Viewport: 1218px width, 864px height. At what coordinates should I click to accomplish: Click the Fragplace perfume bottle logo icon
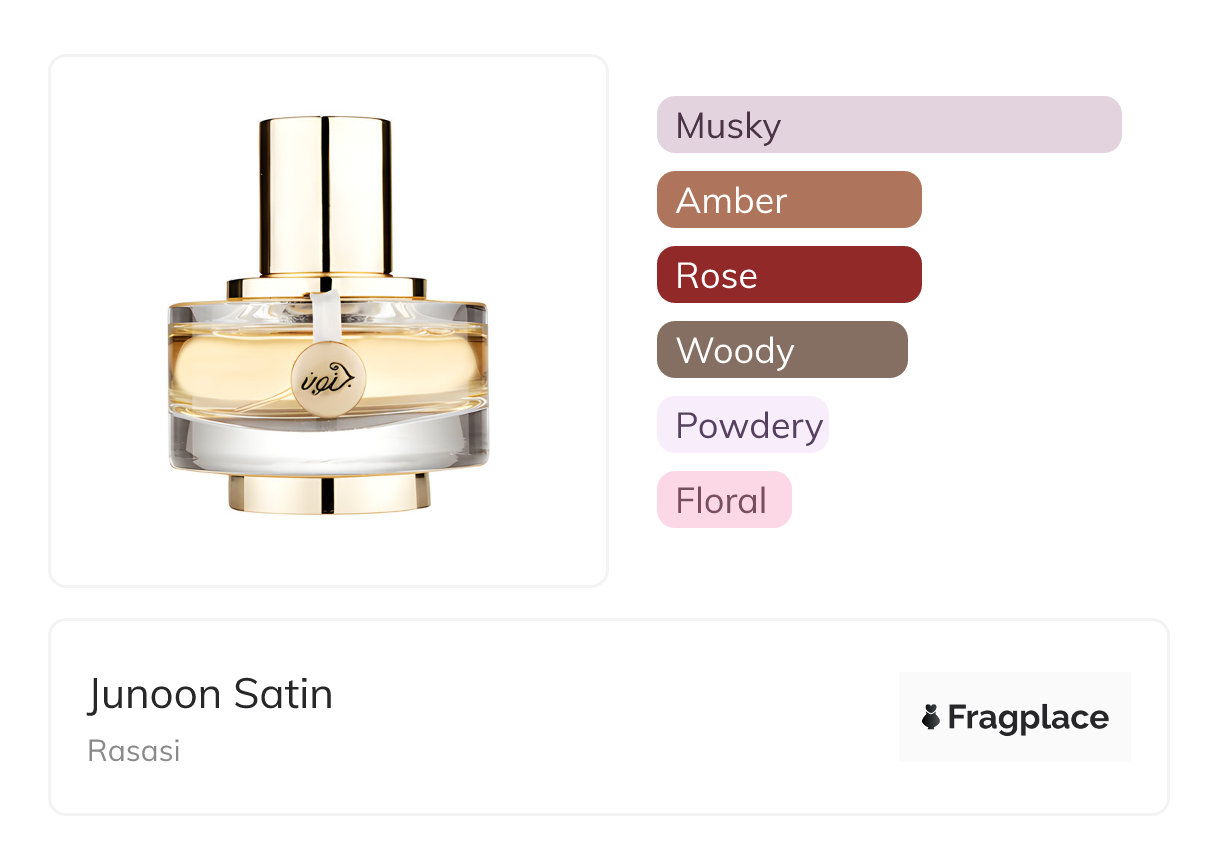click(931, 717)
